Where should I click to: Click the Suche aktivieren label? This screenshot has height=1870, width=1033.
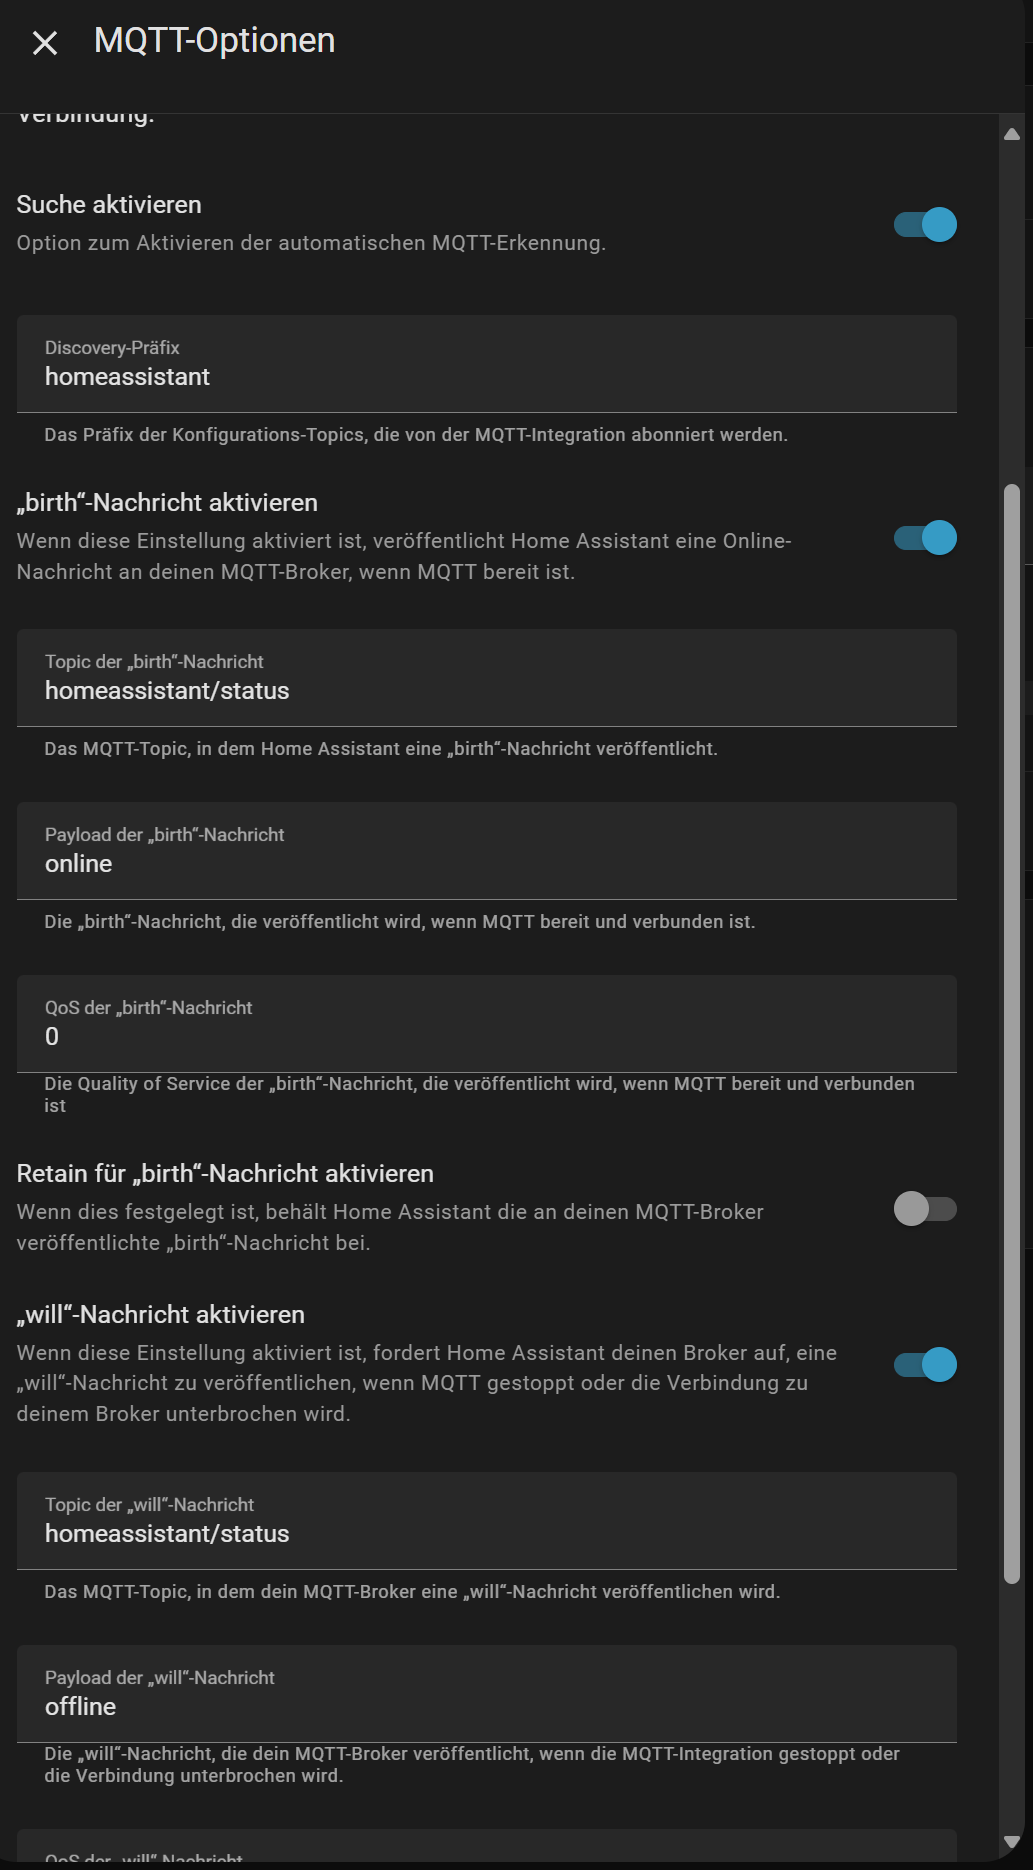coord(109,205)
